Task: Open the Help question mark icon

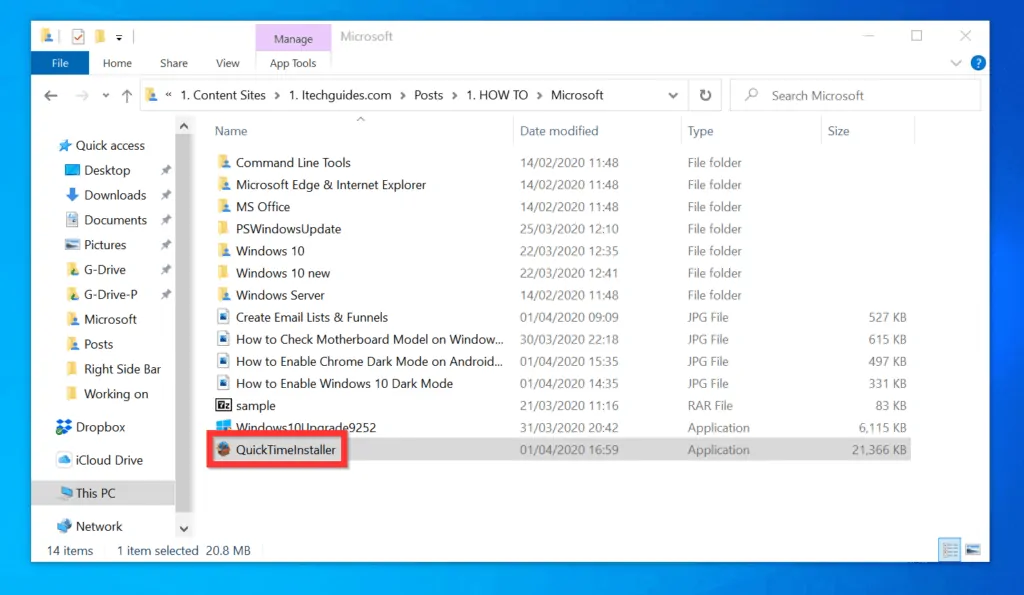Action: 978,63
